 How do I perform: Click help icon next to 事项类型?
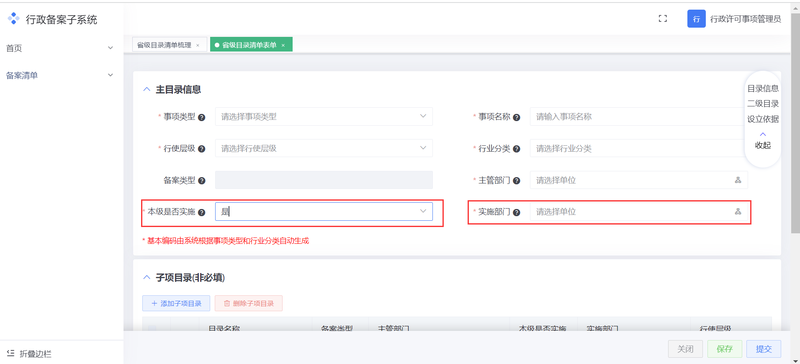(202, 117)
